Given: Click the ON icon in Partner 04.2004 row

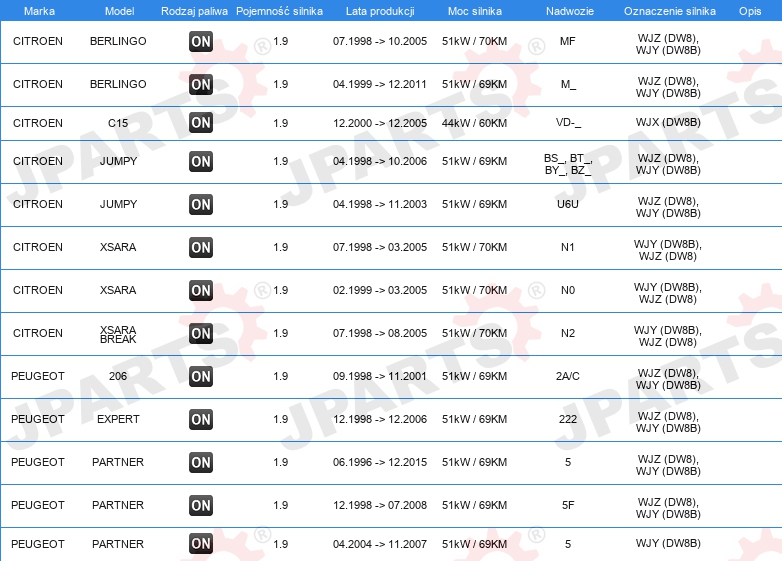Looking at the screenshot, I should pos(201,544).
